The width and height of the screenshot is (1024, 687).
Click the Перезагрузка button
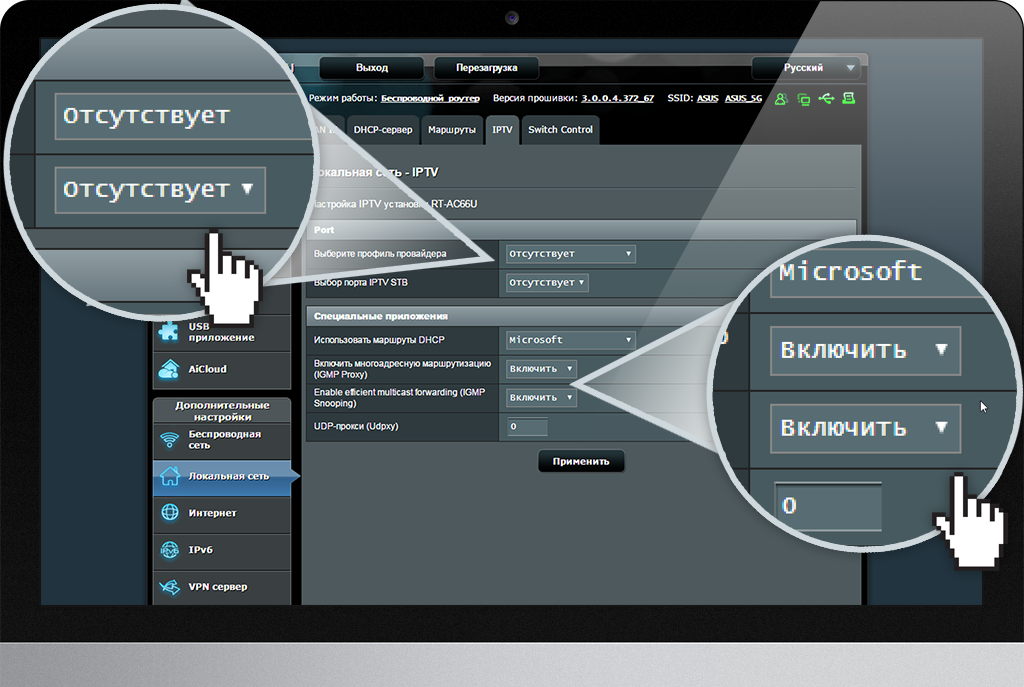coord(486,68)
